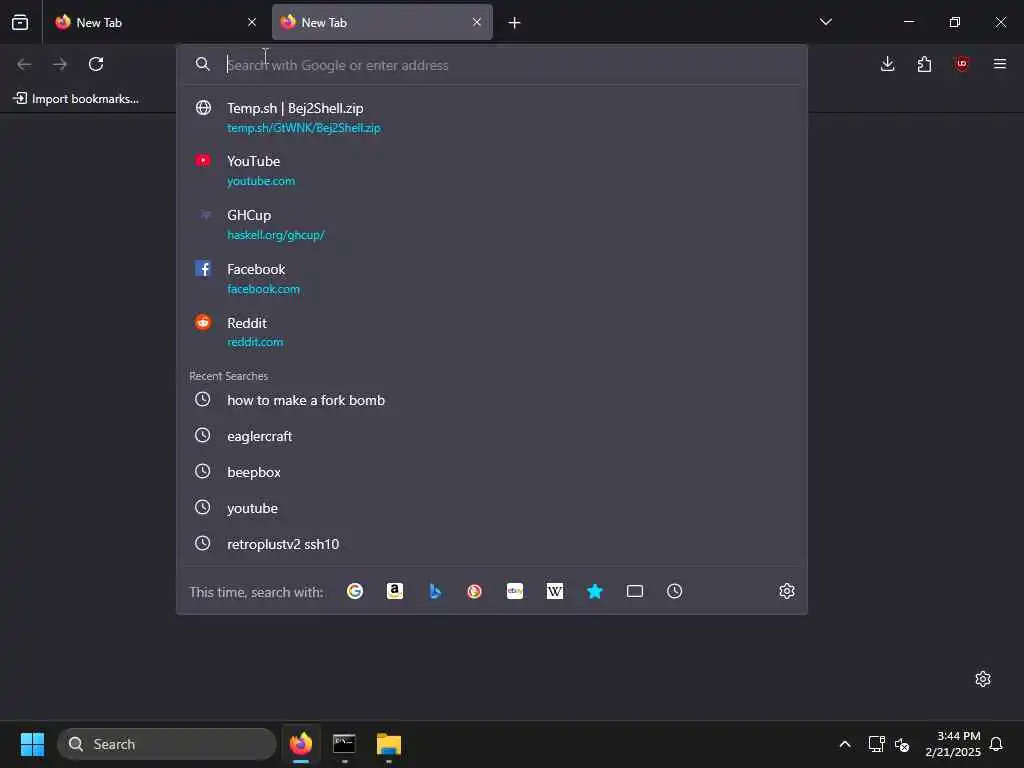The height and width of the screenshot is (768, 1024).
Task: Search this time with Bing
Action: [435, 591]
